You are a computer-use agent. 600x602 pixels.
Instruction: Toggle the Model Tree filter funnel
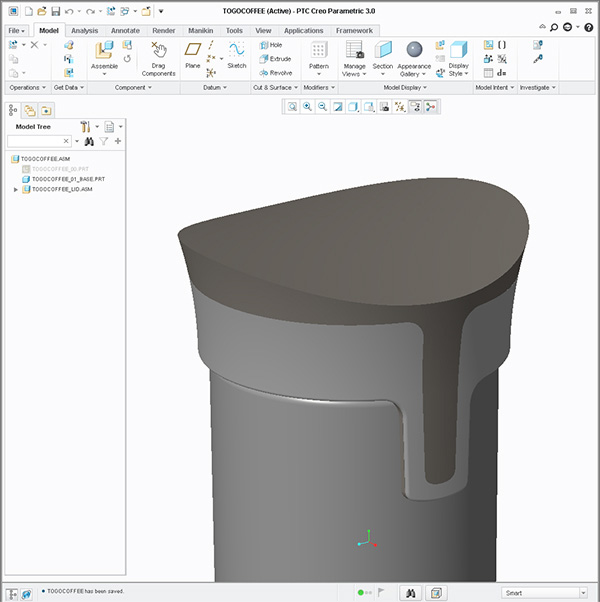102,142
